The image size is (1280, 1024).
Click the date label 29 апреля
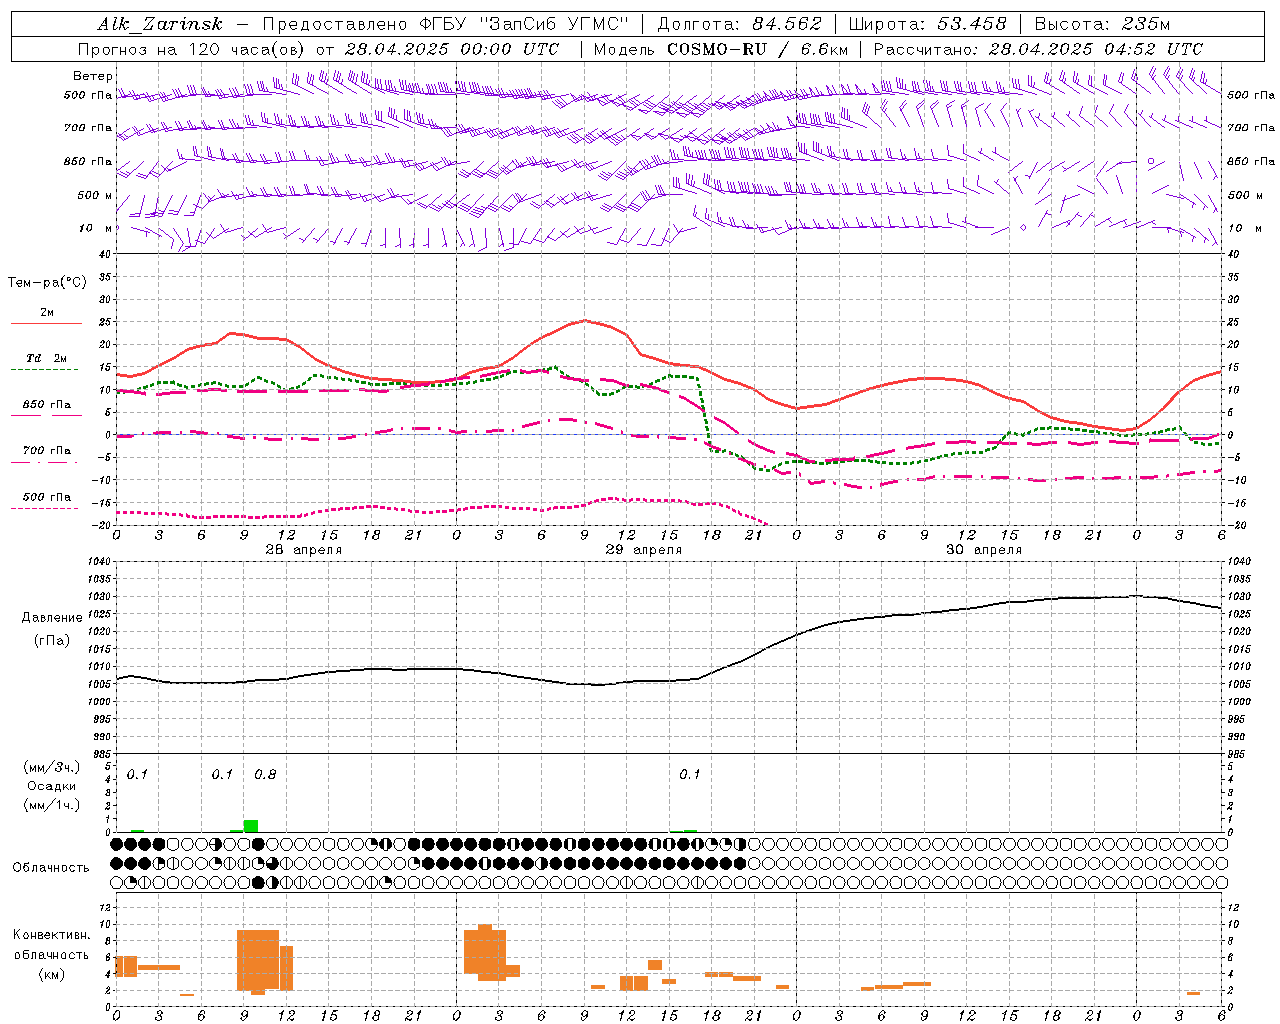tap(644, 550)
